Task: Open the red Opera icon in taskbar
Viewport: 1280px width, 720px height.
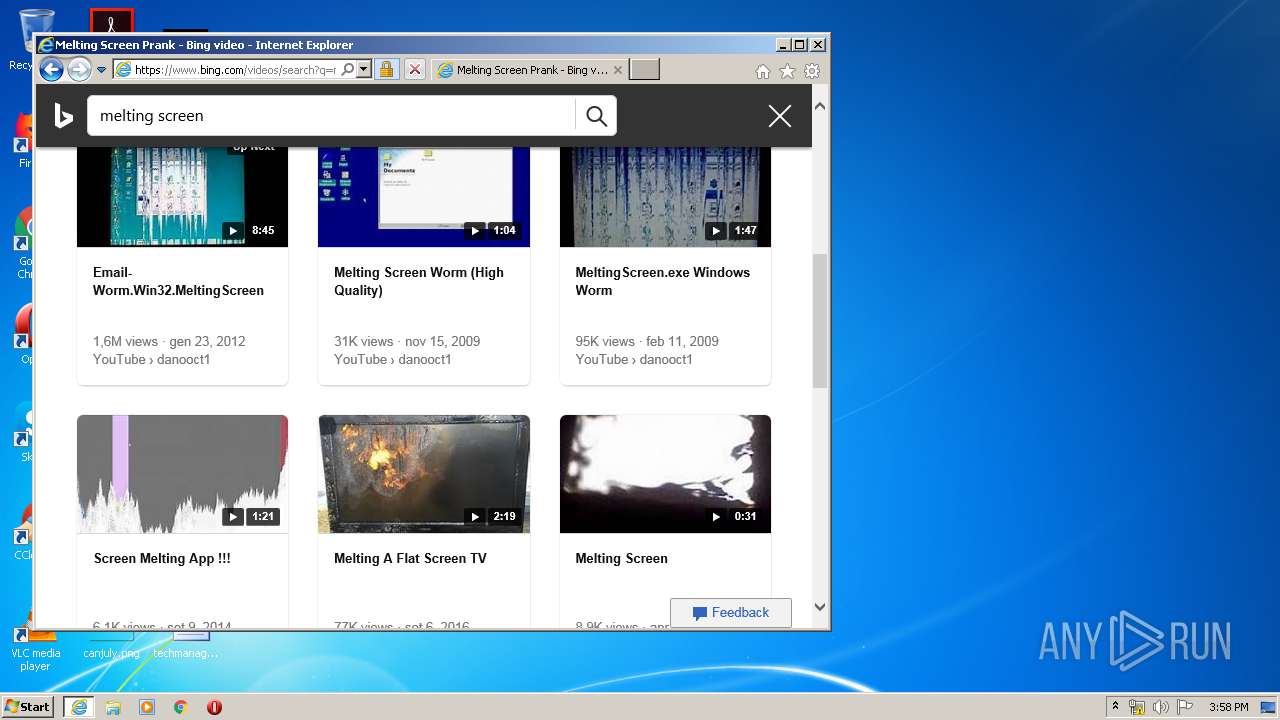Action: [214, 707]
